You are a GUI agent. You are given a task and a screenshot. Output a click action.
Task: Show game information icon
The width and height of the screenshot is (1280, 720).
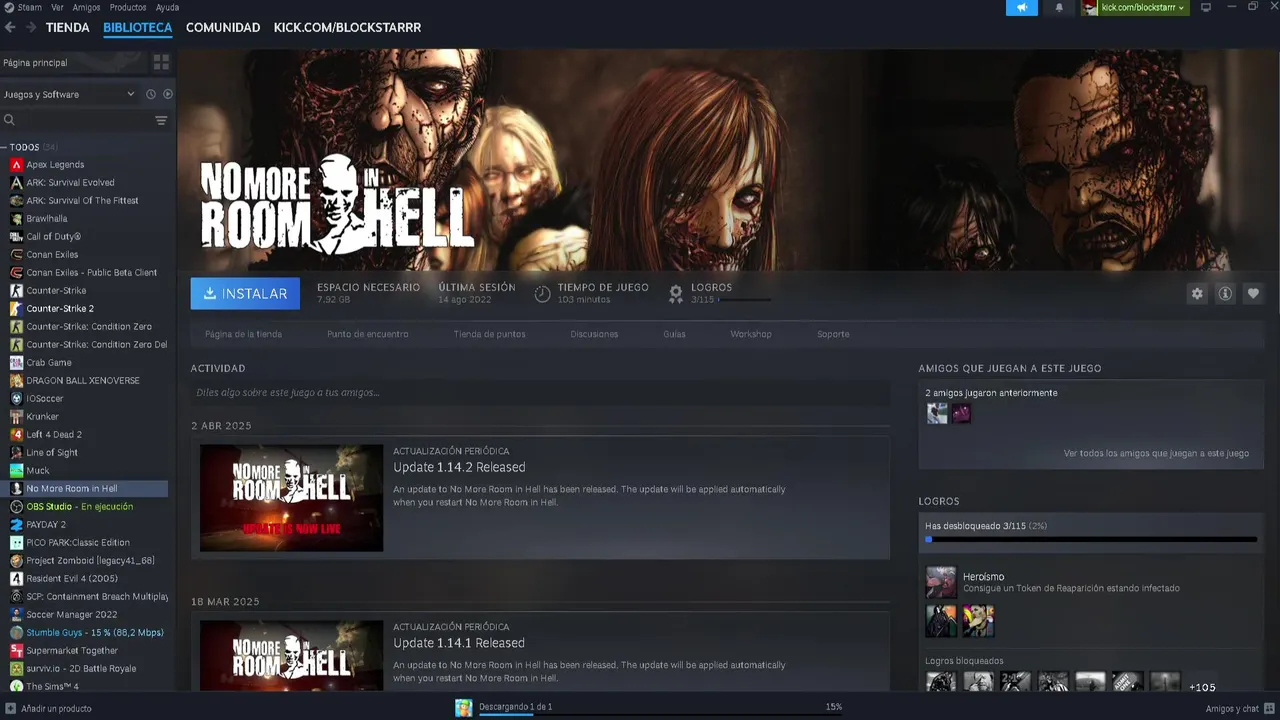[x=1225, y=293]
